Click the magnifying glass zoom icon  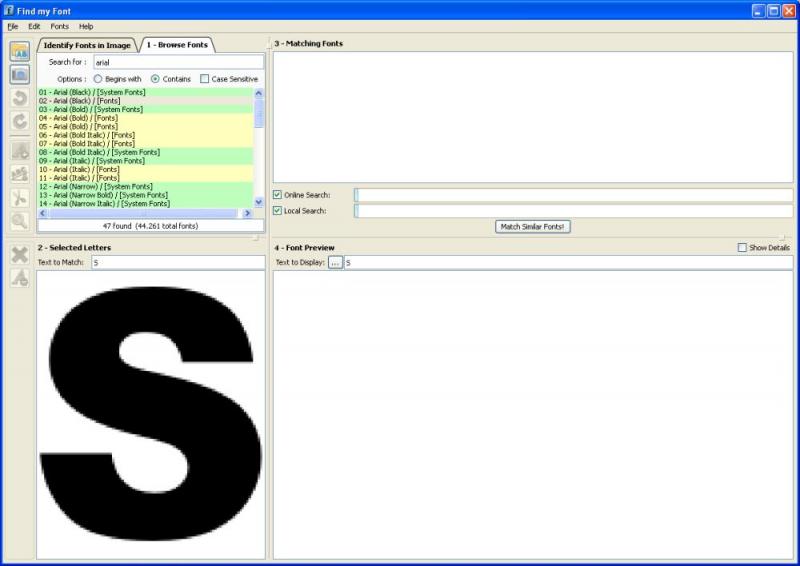click(20, 221)
